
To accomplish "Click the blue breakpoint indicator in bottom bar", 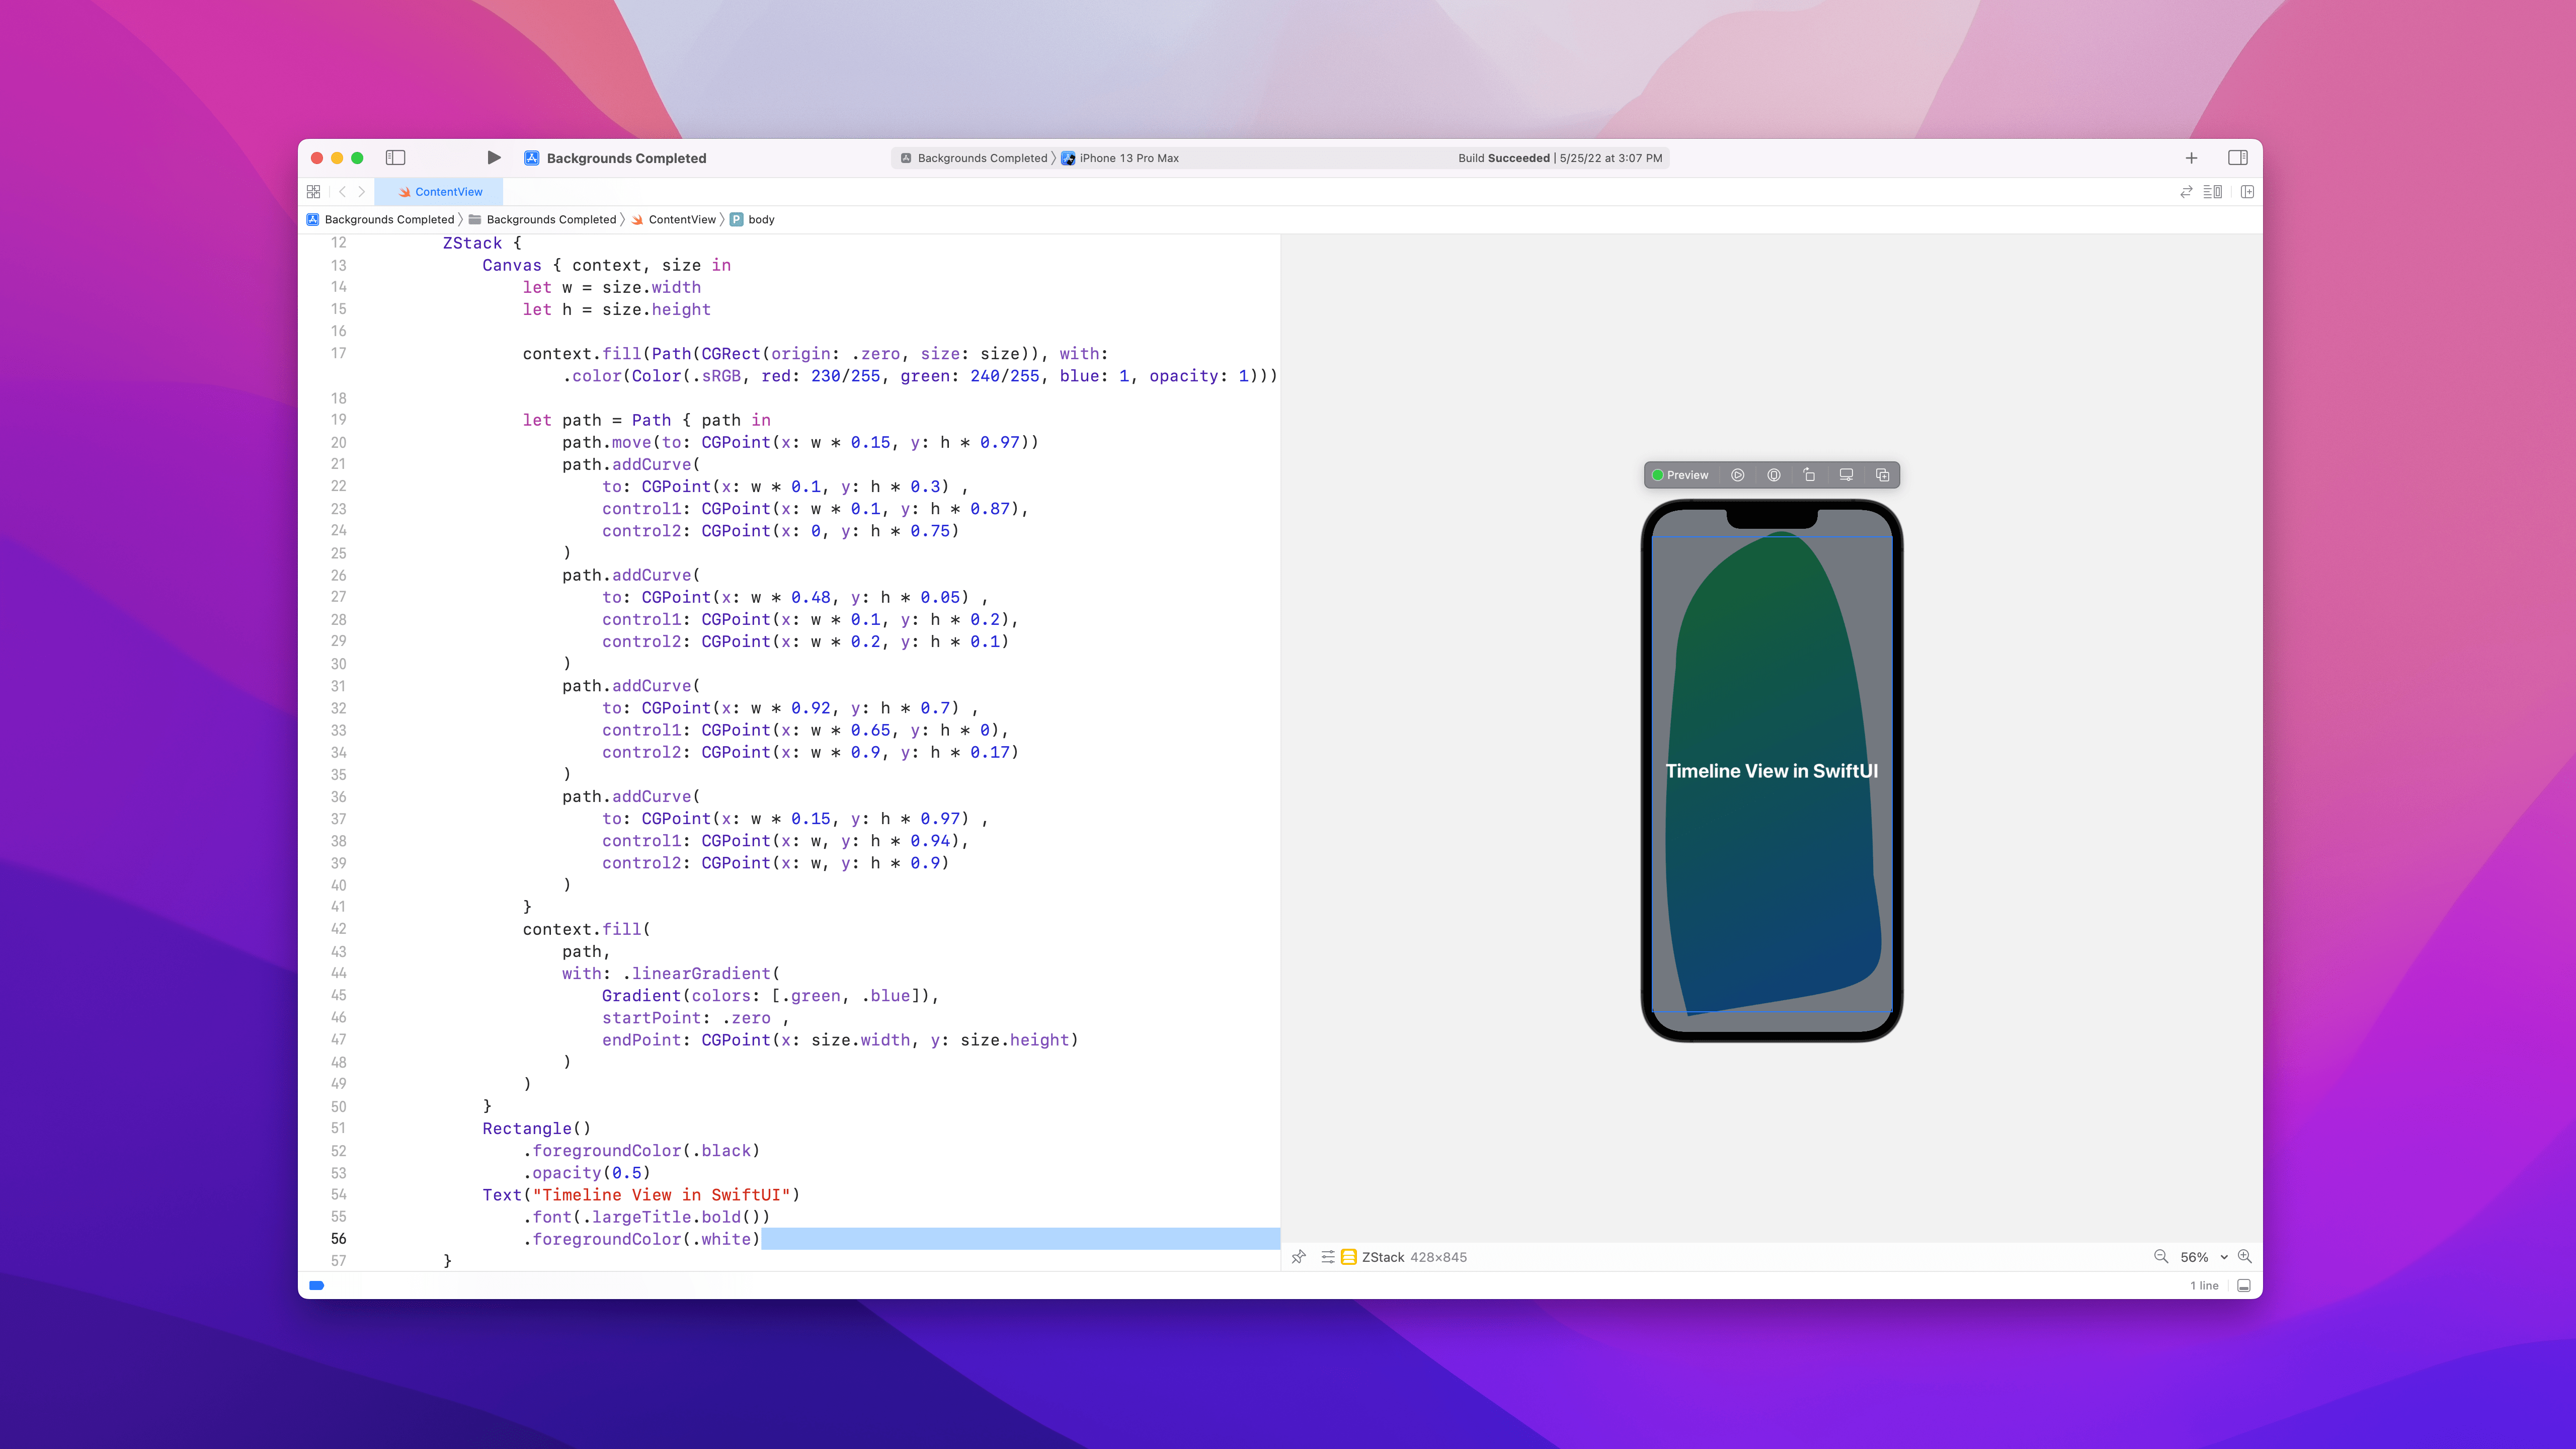I will 317,1286.
